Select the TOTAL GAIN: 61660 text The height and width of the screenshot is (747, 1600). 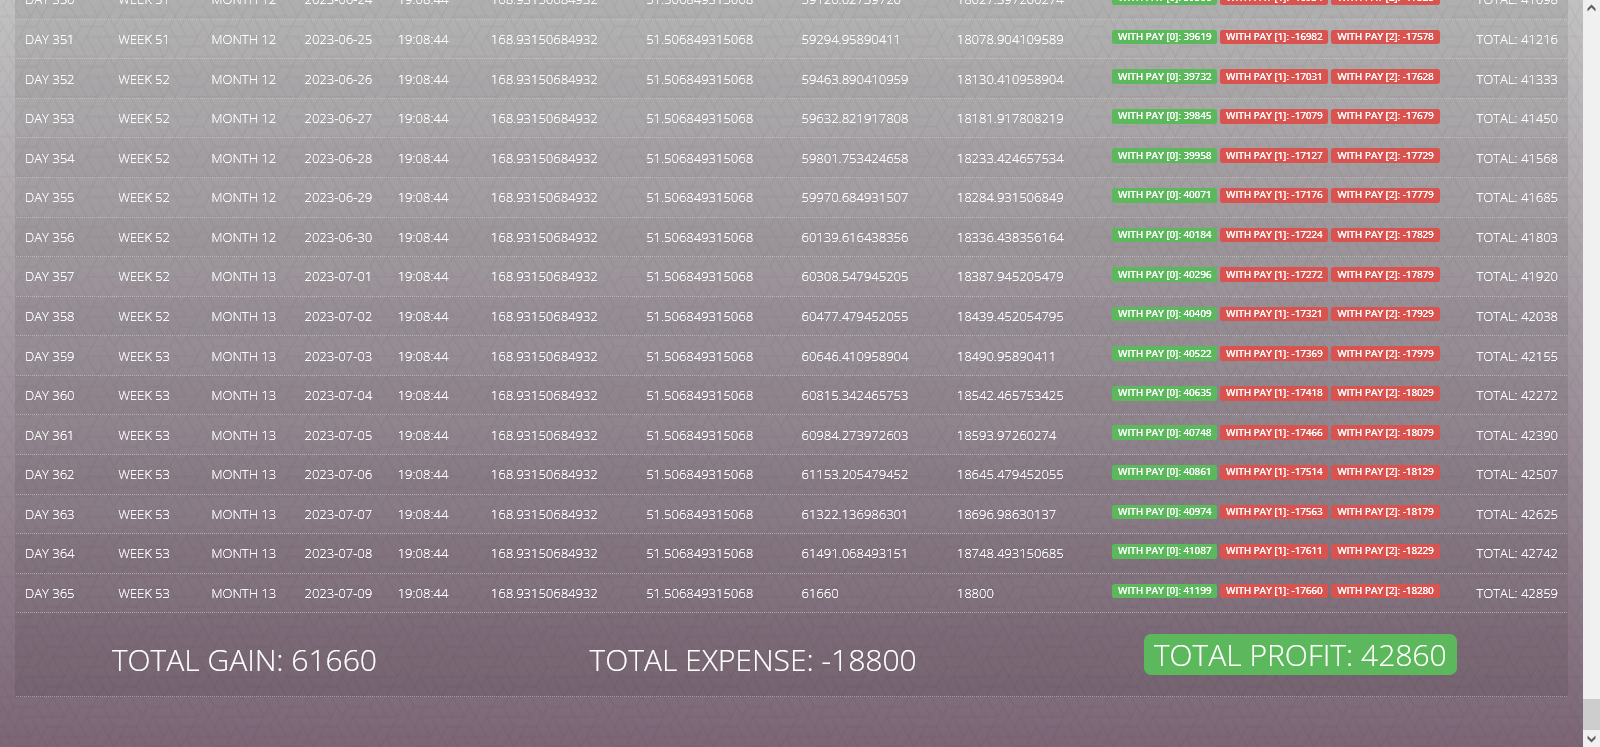click(x=244, y=661)
